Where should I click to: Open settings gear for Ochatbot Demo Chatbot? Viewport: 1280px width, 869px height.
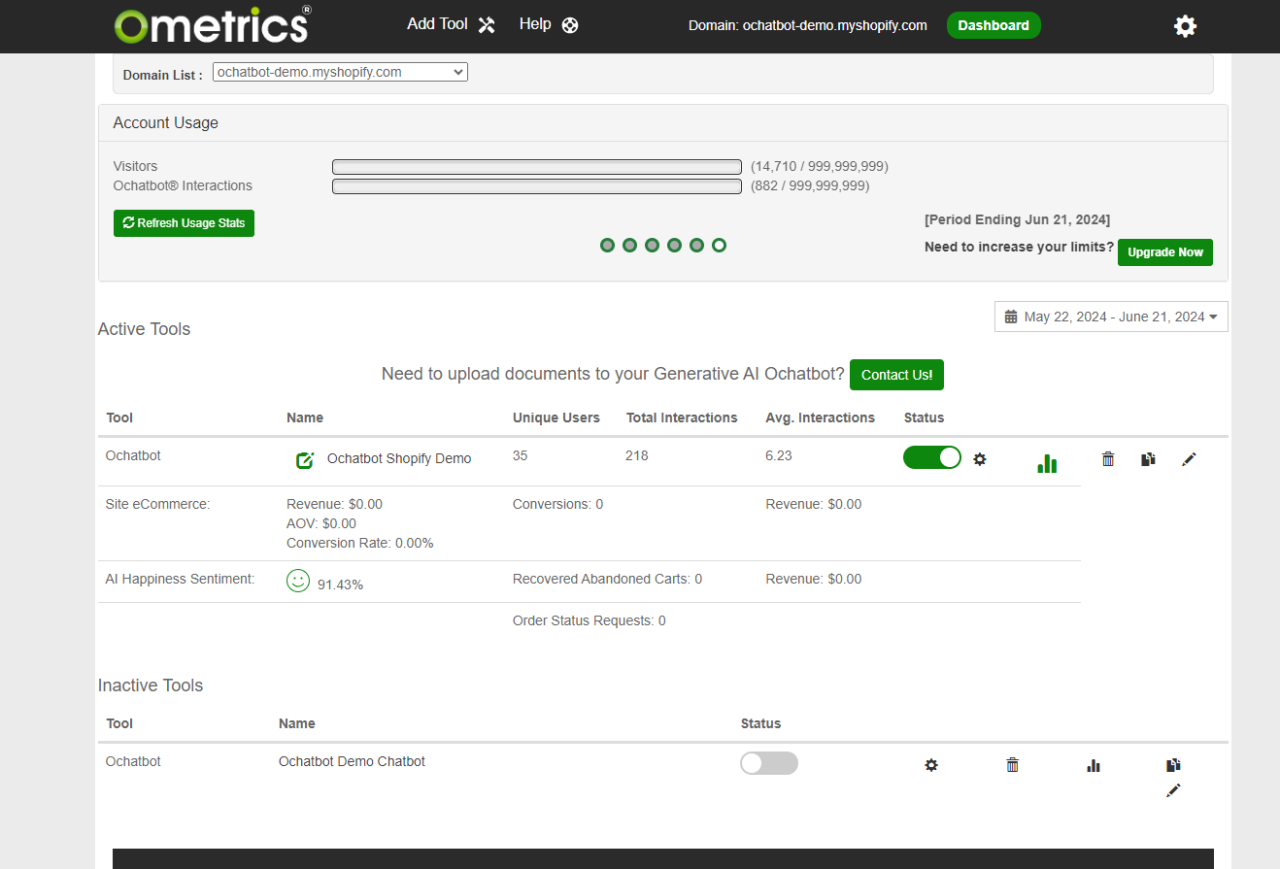tap(931, 764)
